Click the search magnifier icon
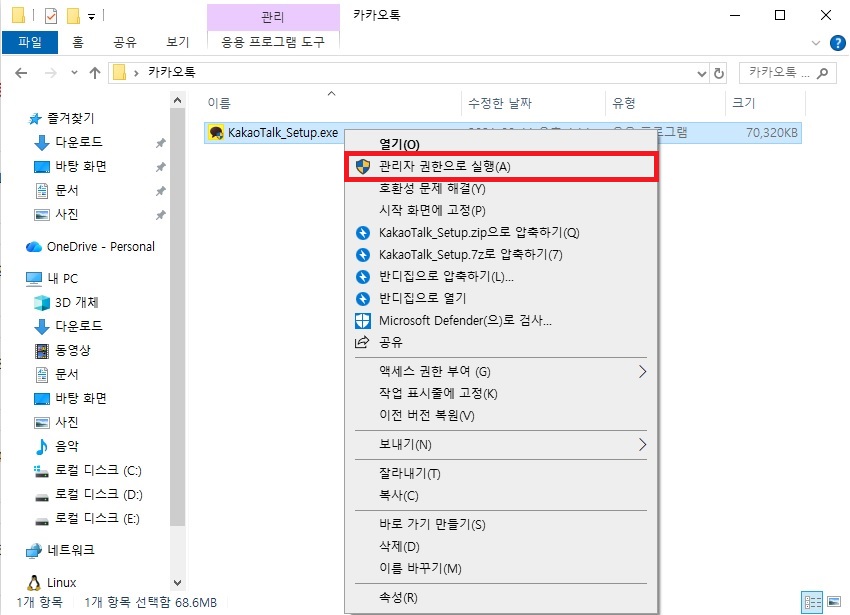This screenshot has width=850, height=615. [x=822, y=73]
